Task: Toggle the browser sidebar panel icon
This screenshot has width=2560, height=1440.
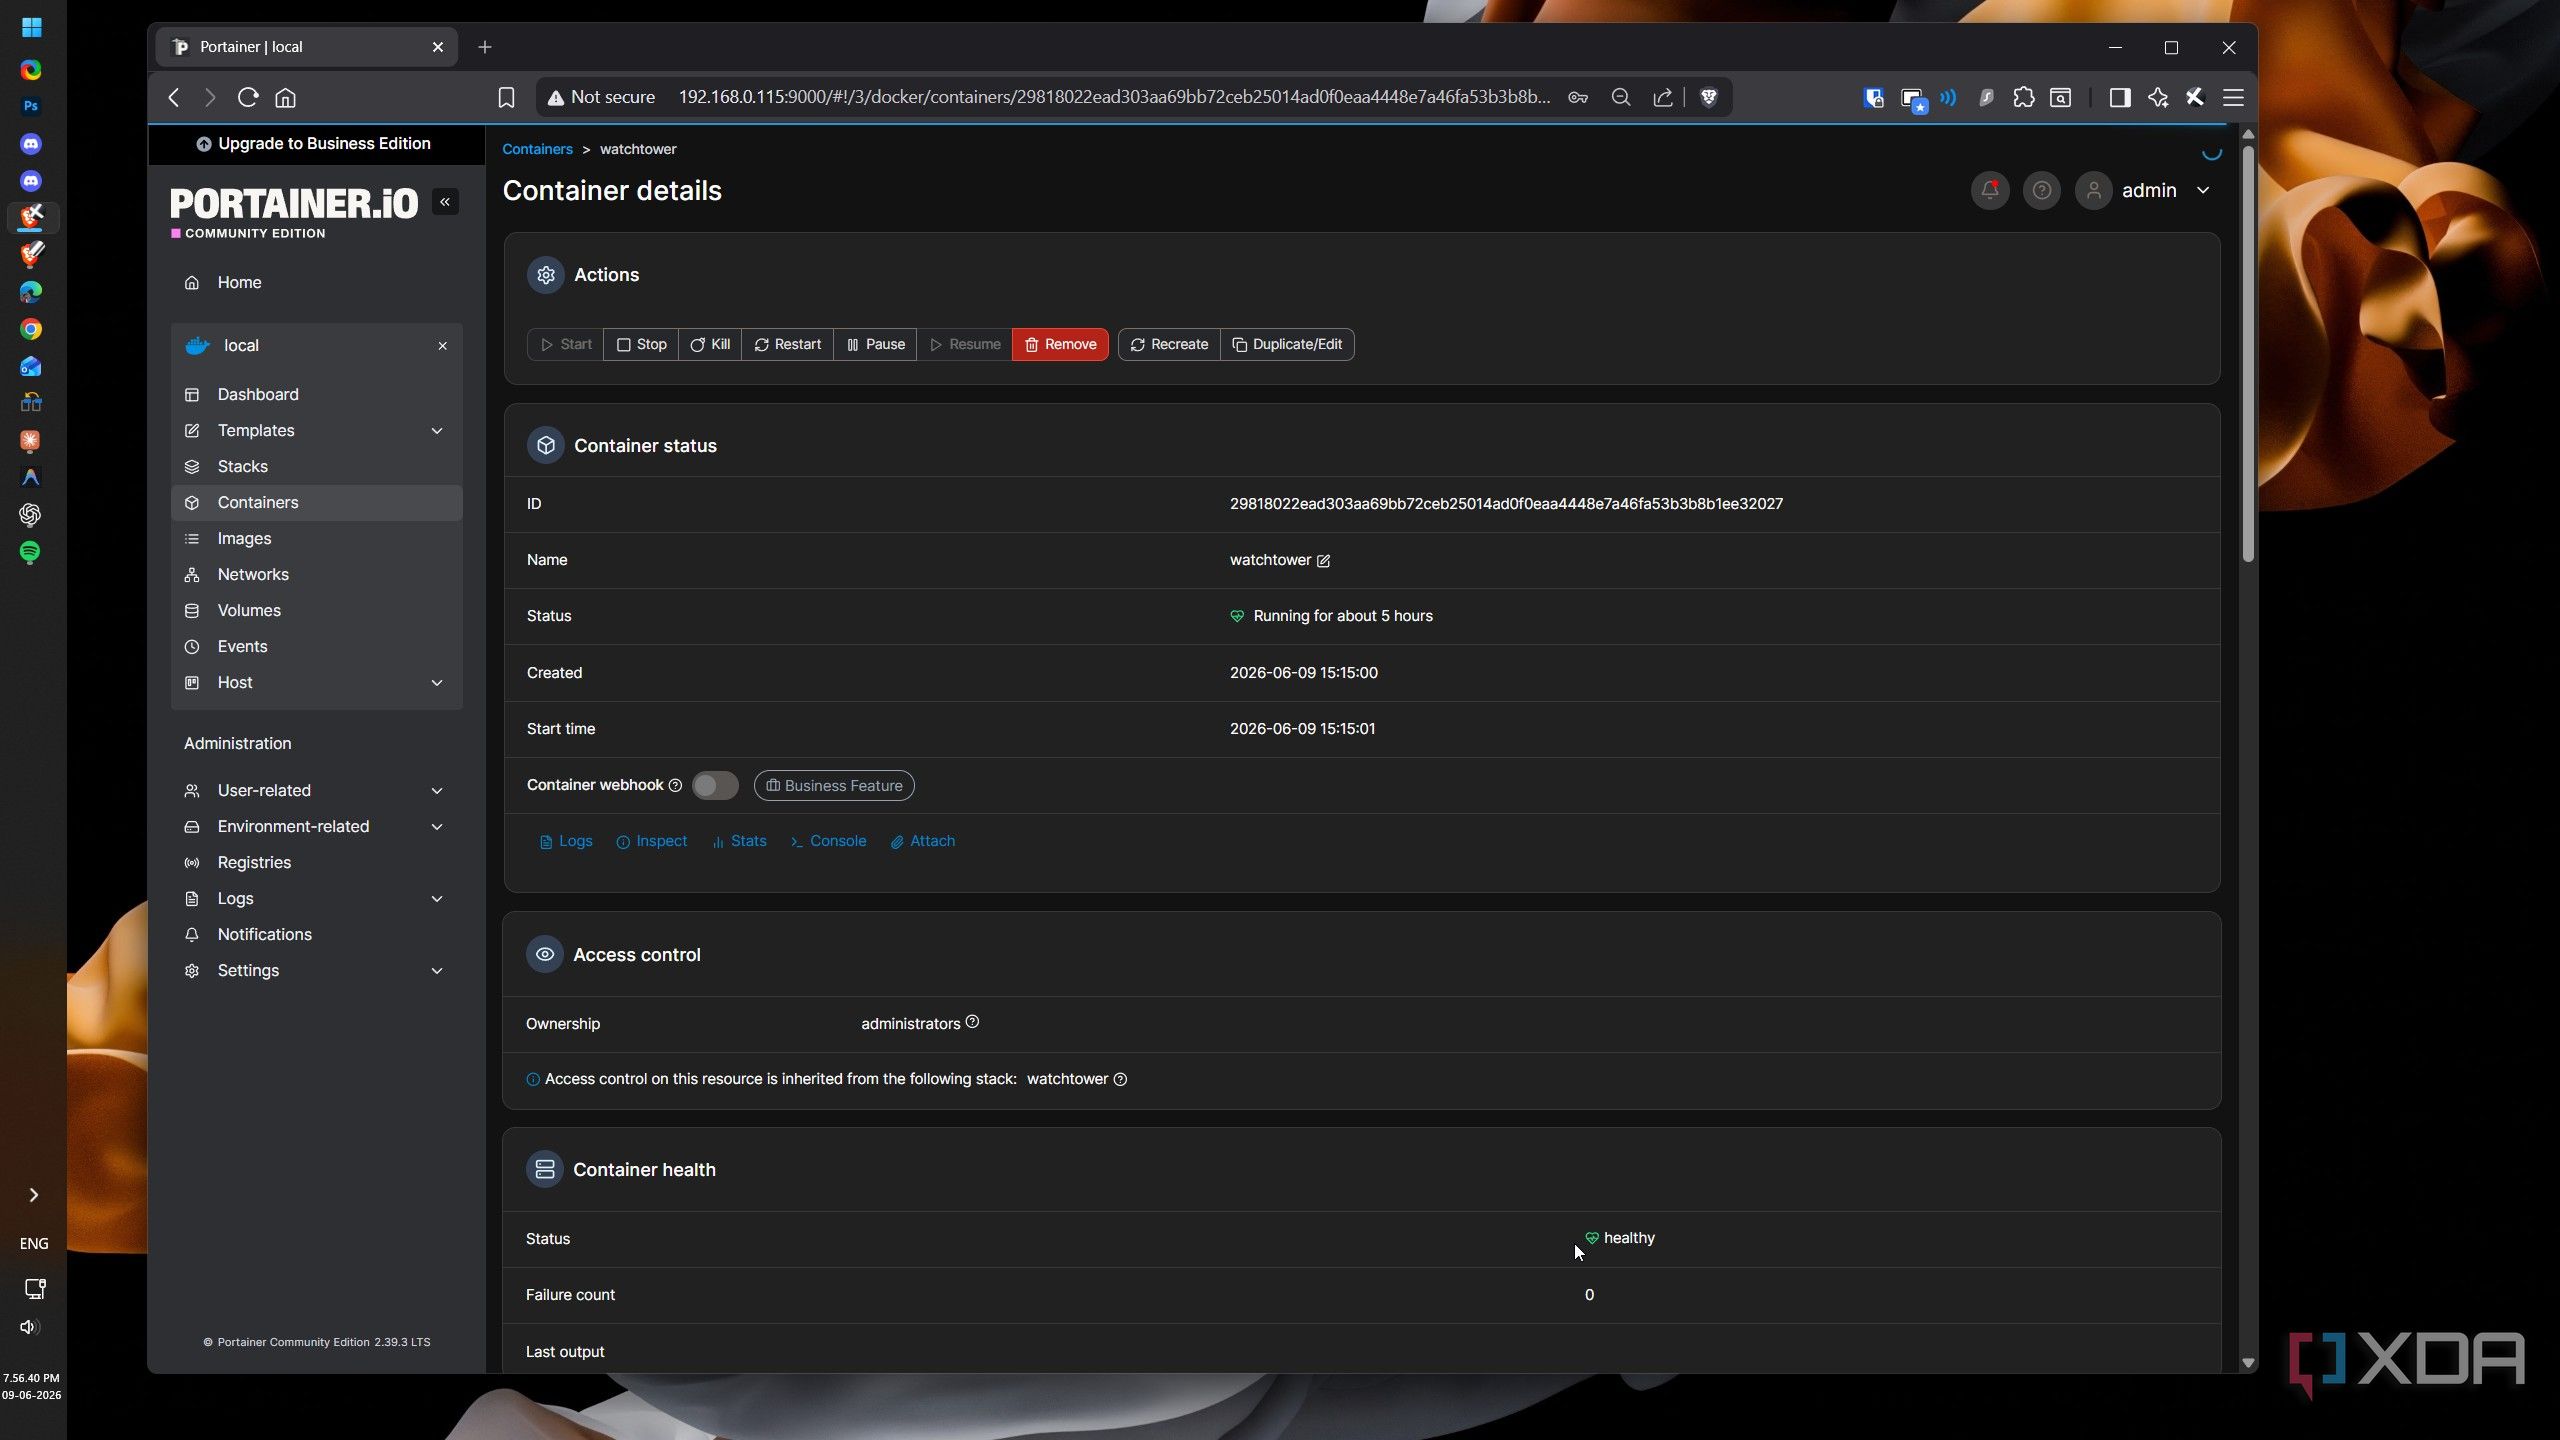Action: click(x=2119, y=97)
